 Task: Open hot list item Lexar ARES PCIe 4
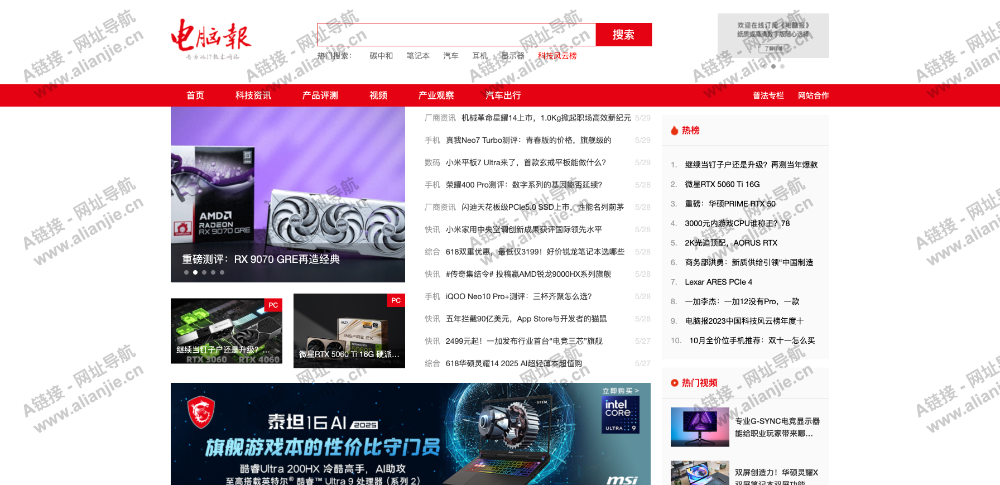[719, 282]
